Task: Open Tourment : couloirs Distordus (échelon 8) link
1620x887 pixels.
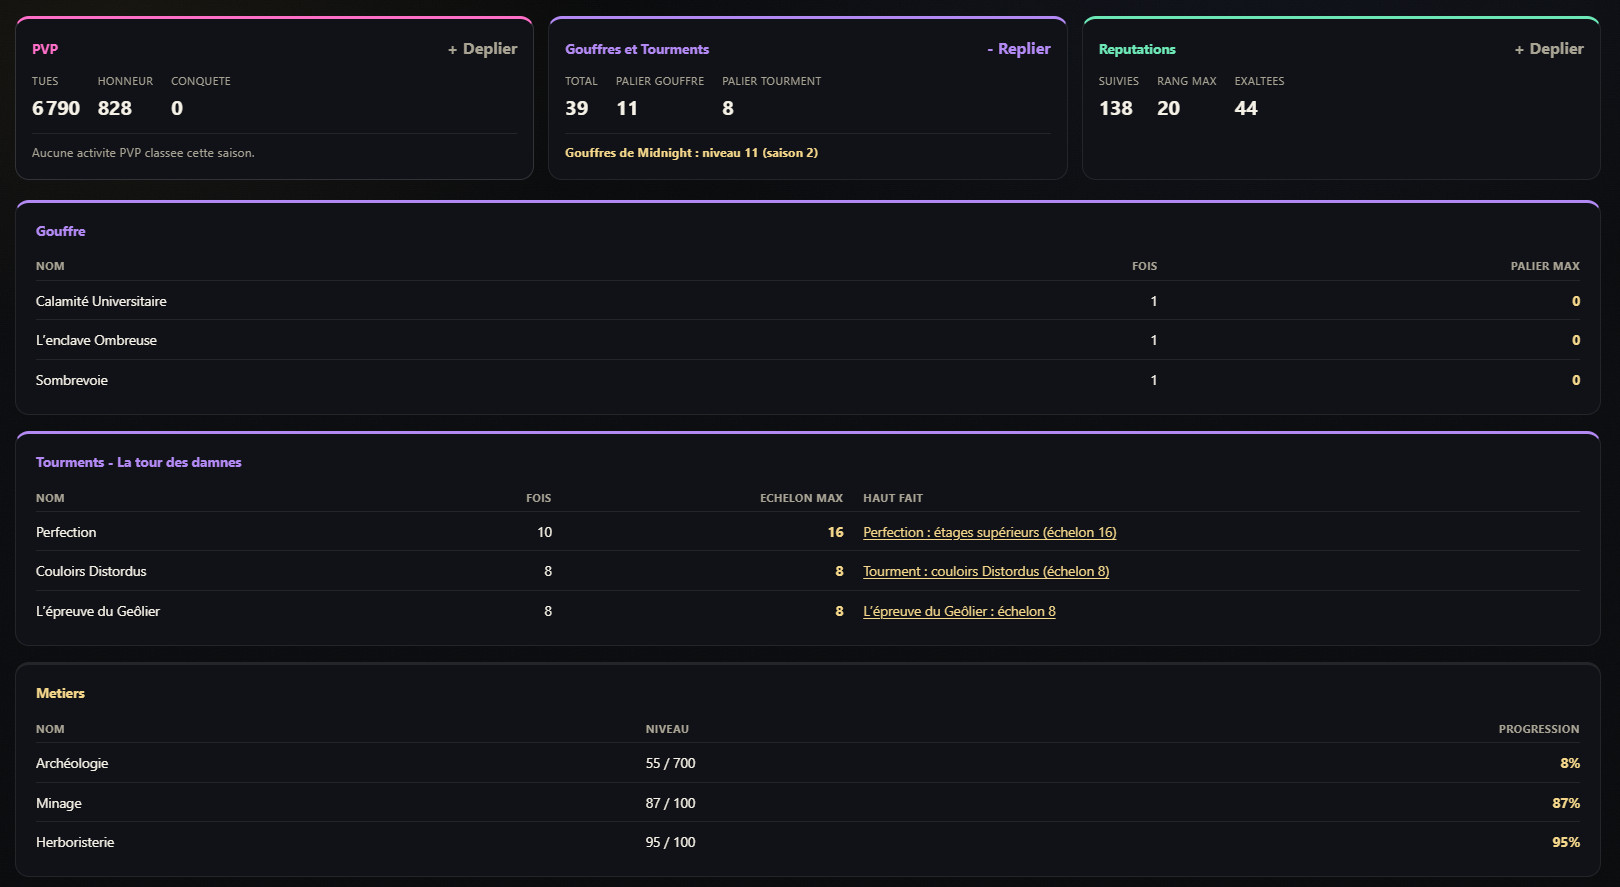Action: [x=986, y=571]
